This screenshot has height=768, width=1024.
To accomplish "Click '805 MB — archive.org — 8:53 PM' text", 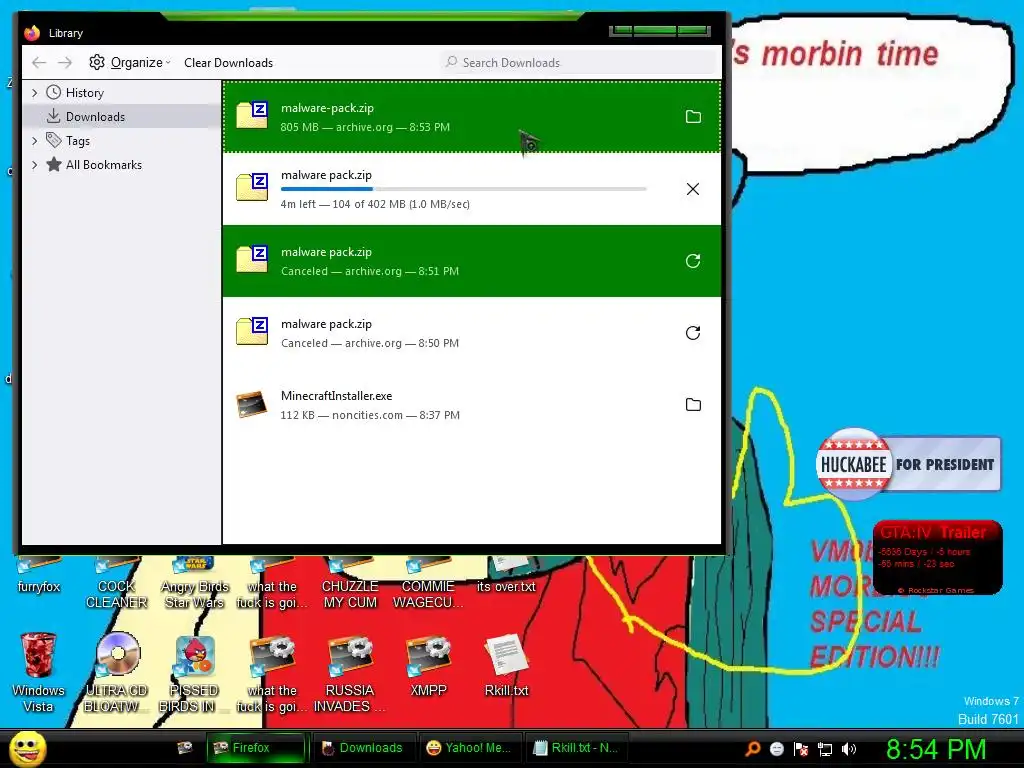I will [x=365, y=127].
